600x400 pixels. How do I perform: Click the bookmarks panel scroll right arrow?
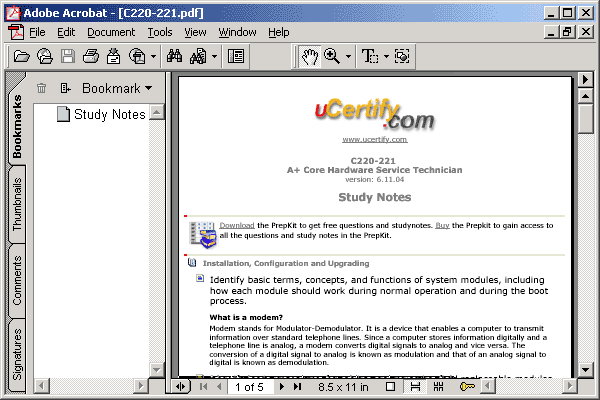(141, 385)
